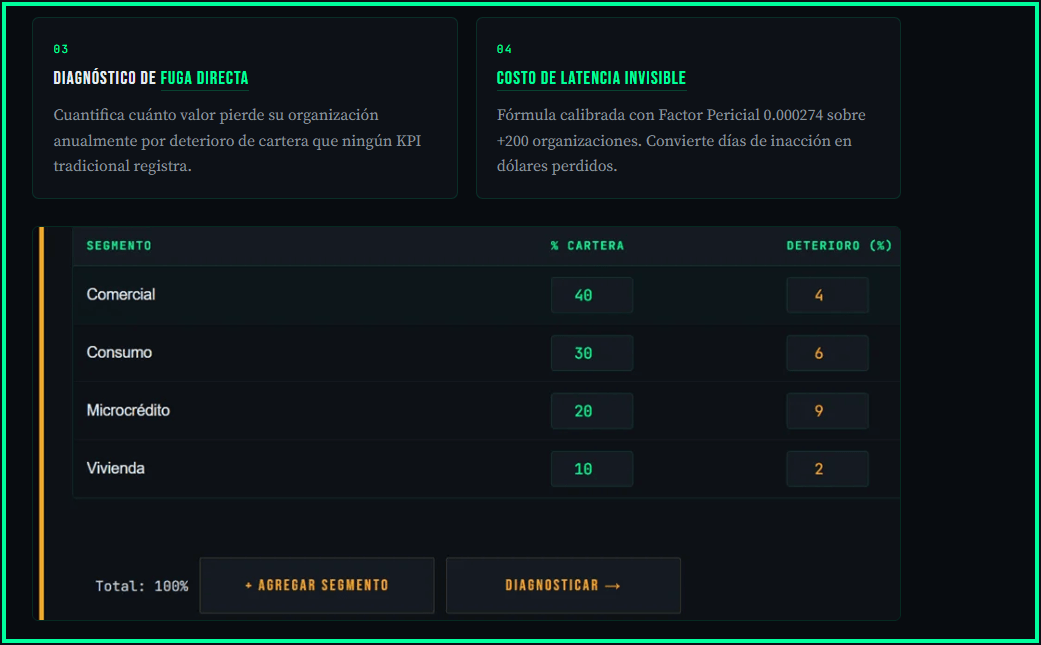Edit the Vivienda % cartera field
The image size is (1041, 645).
tap(592, 469)
